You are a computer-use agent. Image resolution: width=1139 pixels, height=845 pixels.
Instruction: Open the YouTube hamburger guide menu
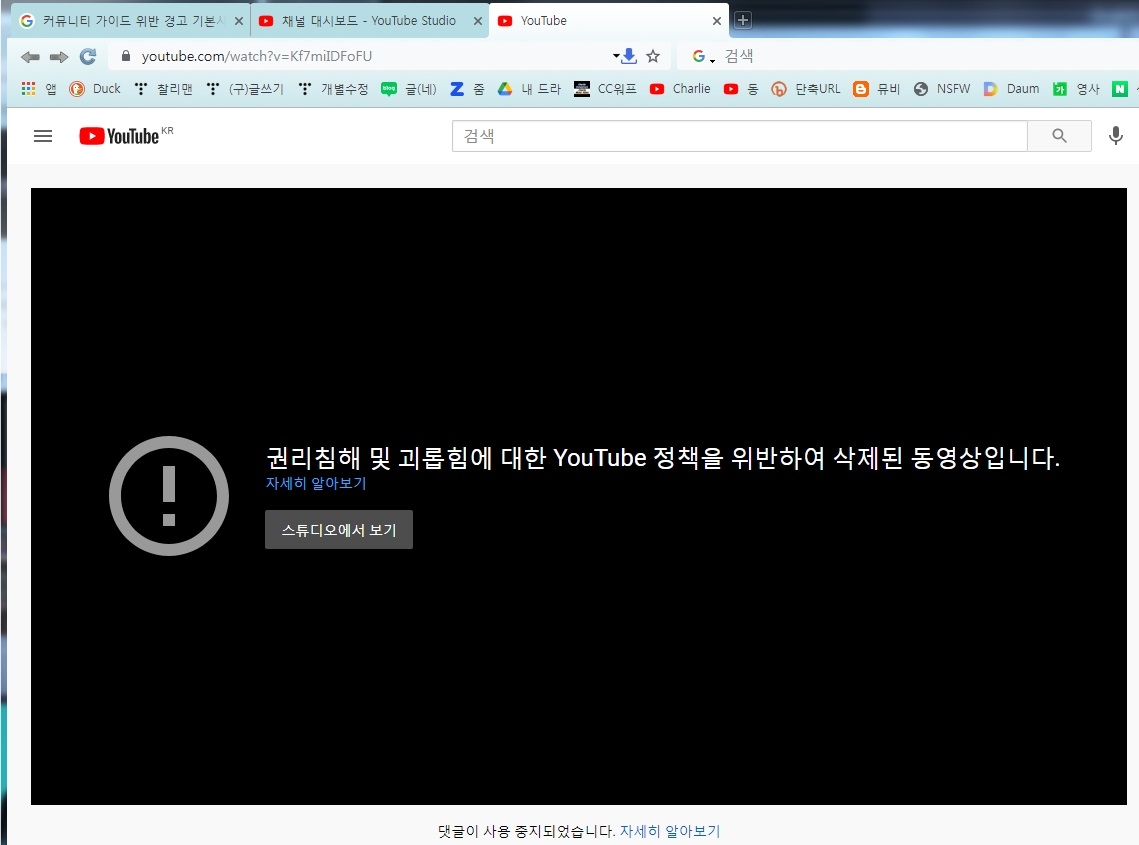pyautogui.click(x=43, y=136)
